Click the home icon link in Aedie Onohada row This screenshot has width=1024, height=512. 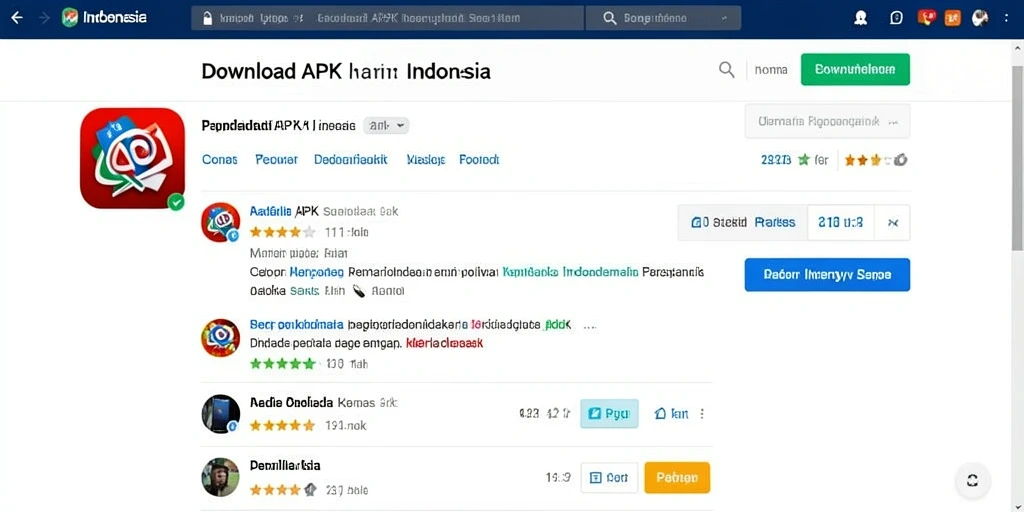pyautogui.click(x=671, y=413)
